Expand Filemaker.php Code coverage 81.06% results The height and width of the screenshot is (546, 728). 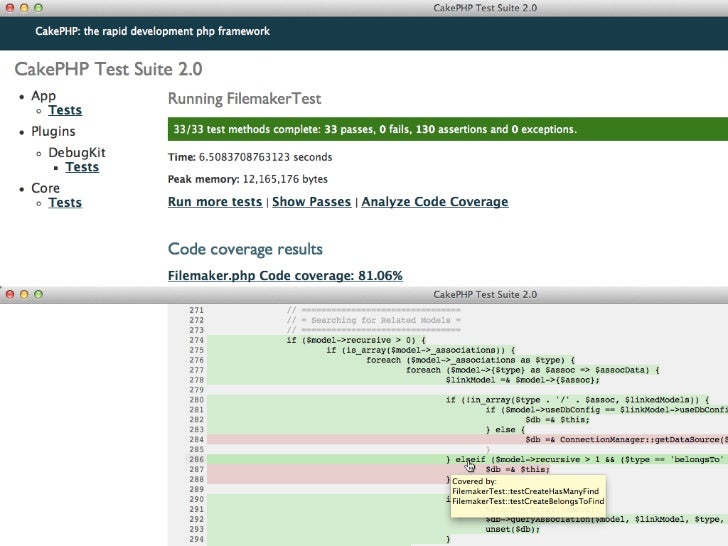285,275
